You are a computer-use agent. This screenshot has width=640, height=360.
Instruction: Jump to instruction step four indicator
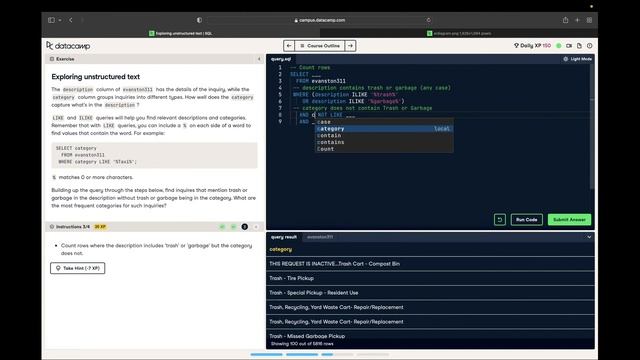pyautogui.click(x=256, y=227)
